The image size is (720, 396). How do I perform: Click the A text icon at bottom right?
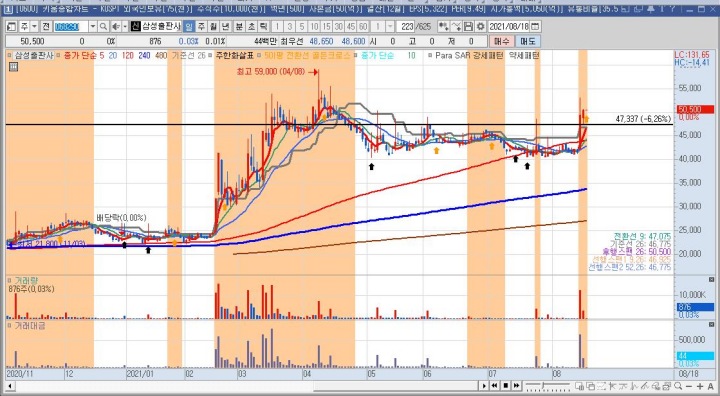[x=710, y=386]
